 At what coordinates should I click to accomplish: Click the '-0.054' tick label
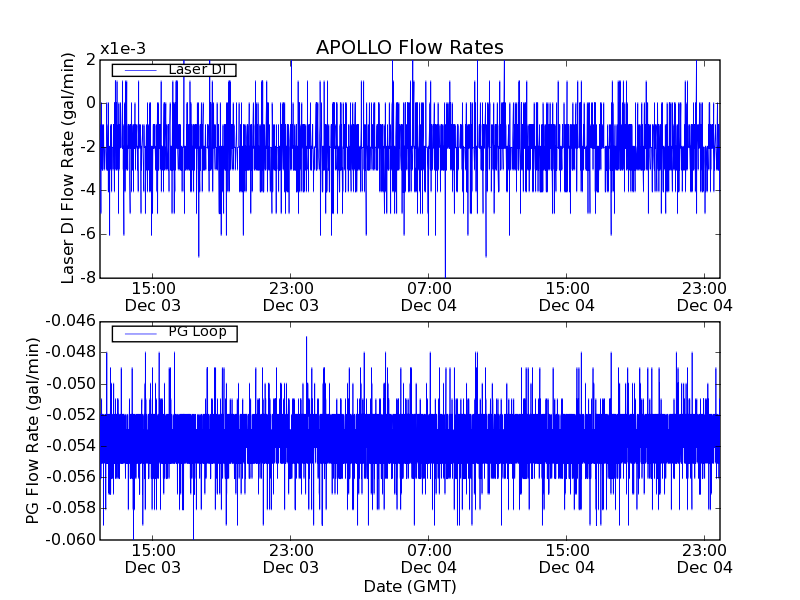pos(70,446)
